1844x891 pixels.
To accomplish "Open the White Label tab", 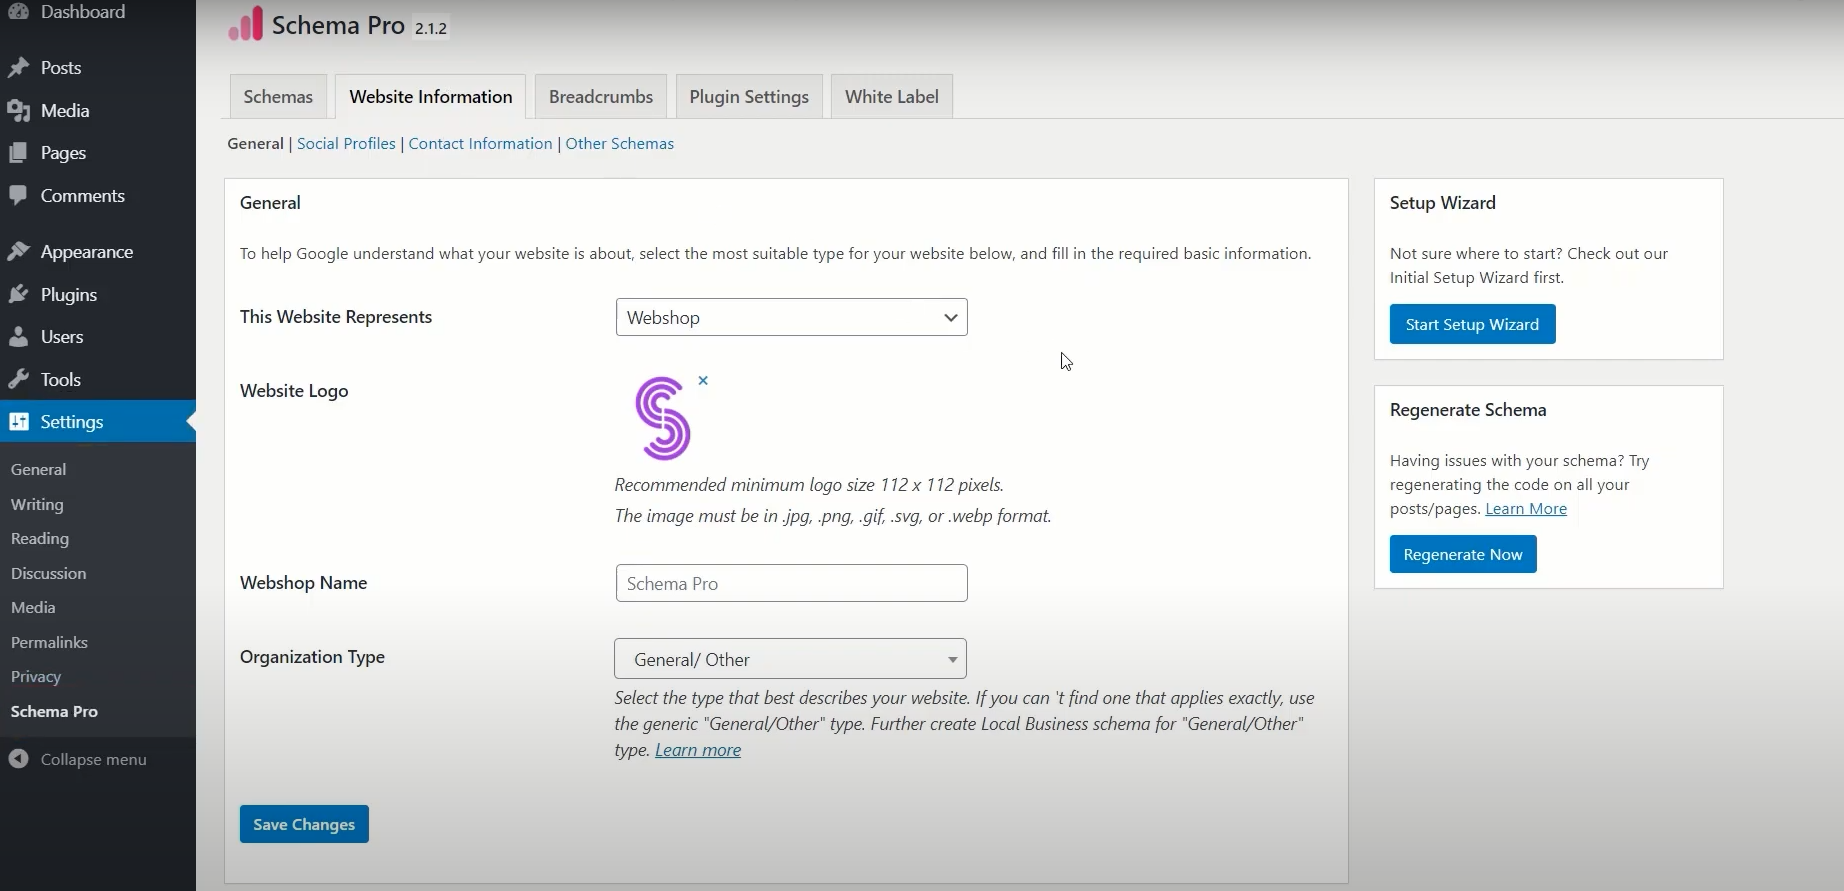I will click(x=892, y=97).
